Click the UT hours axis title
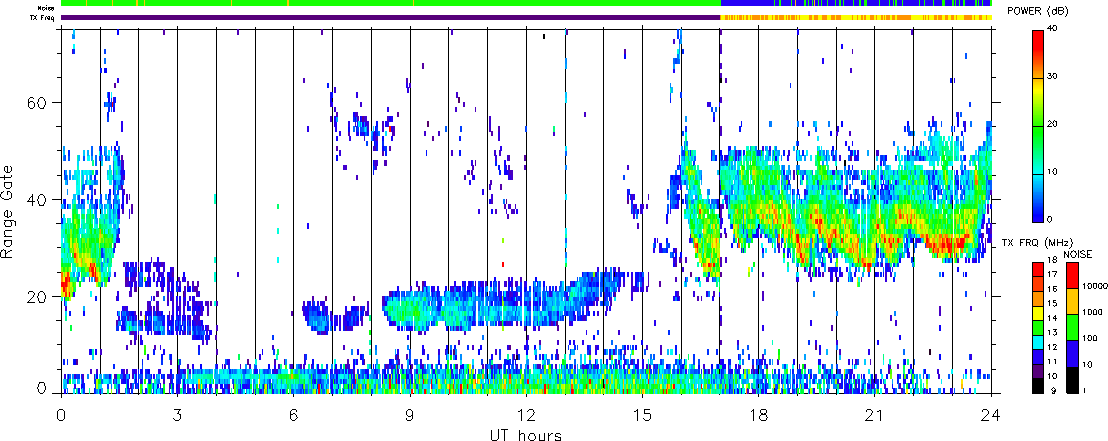This screenshot has height=441, width=1108. 526,434
